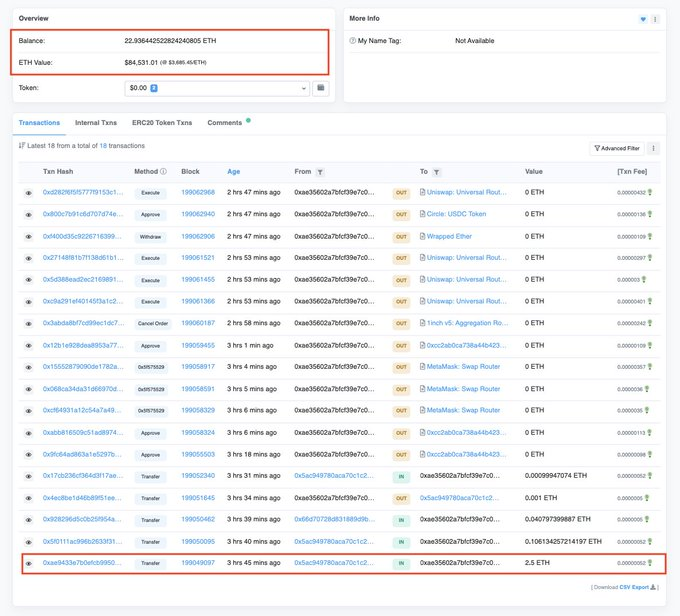Click the blue heart icon in More Info
Viewport: 680px width, 616px height.
point(643,19)
